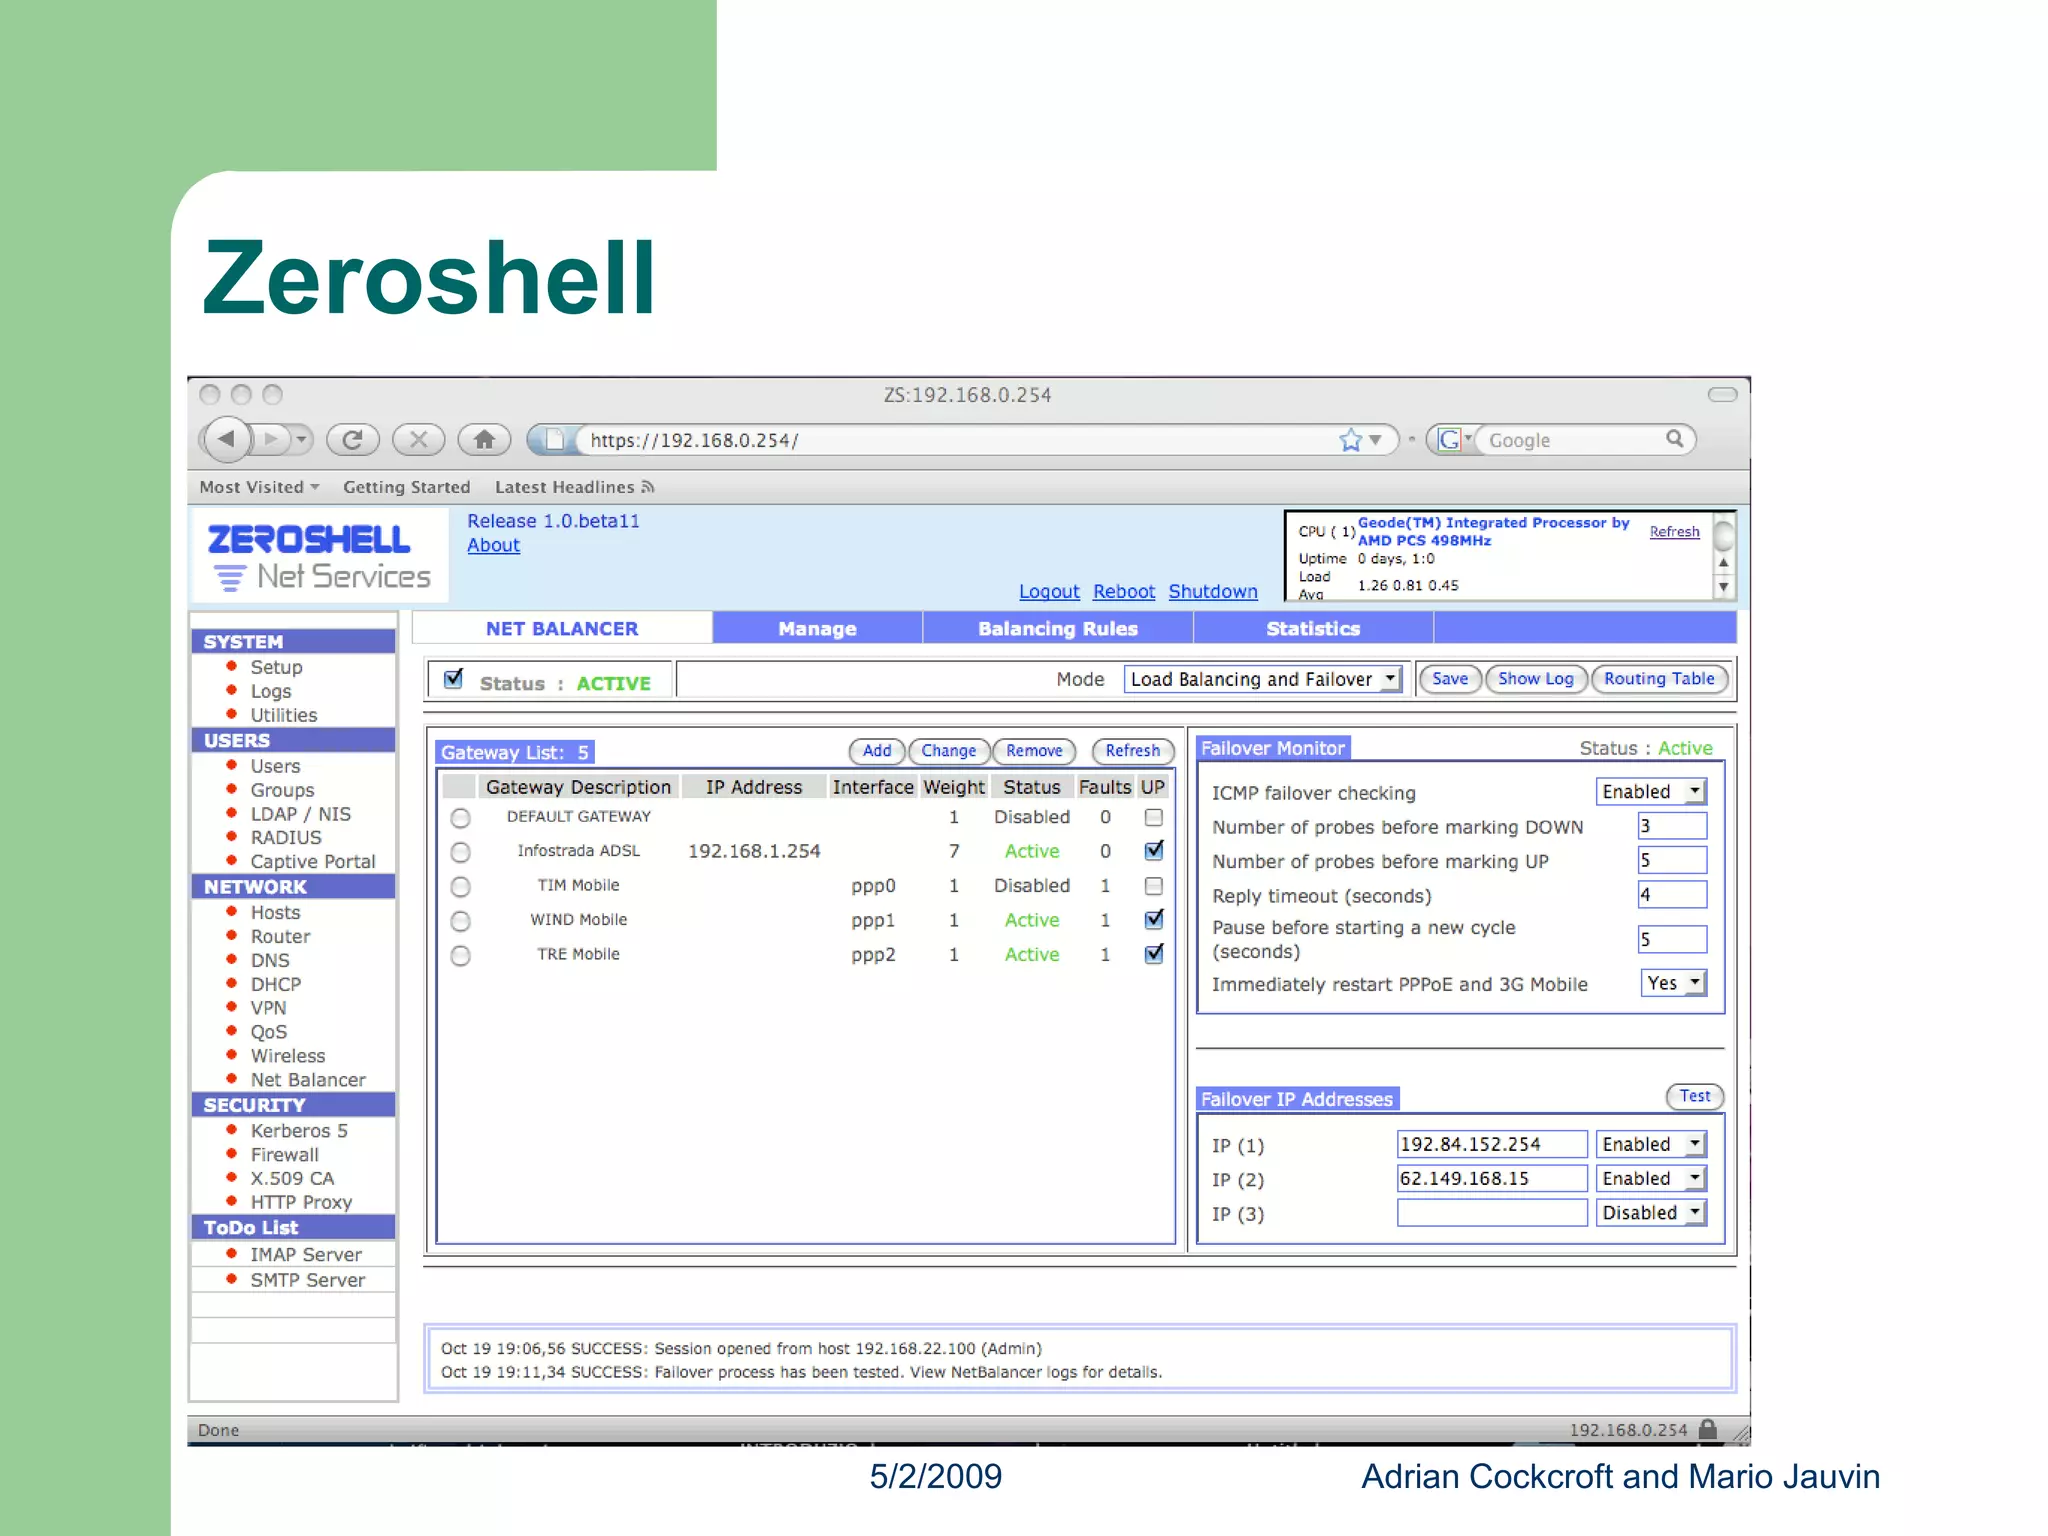Viewport: 2048px width, 1536px height.
Task: Click the IP (1) address field
Action: (1491, 1144)
